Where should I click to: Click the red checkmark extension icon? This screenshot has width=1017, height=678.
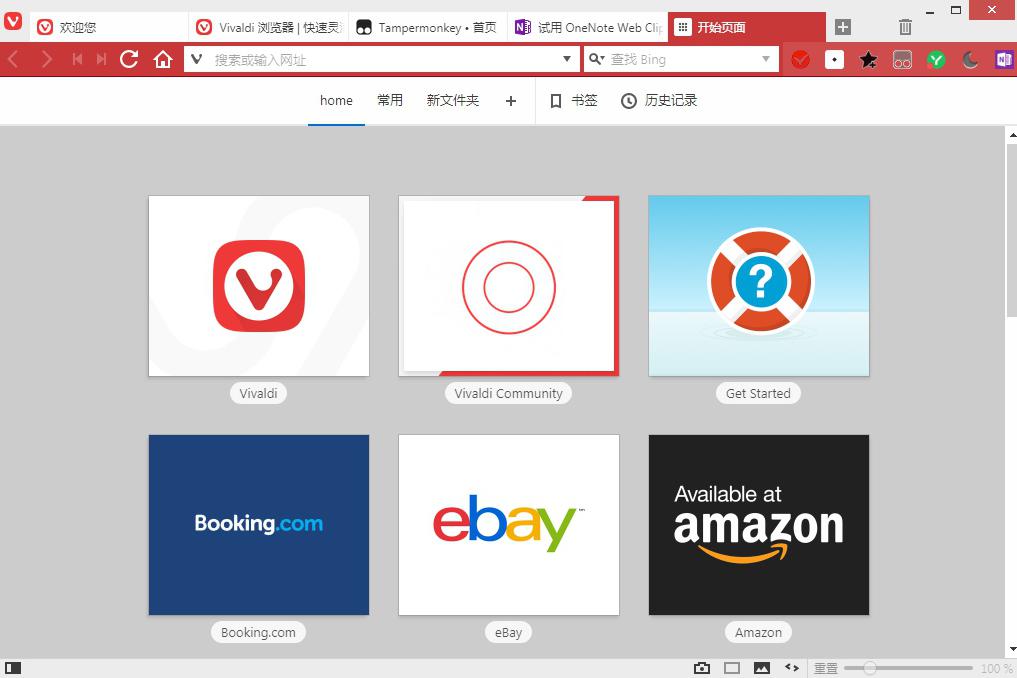800,60
